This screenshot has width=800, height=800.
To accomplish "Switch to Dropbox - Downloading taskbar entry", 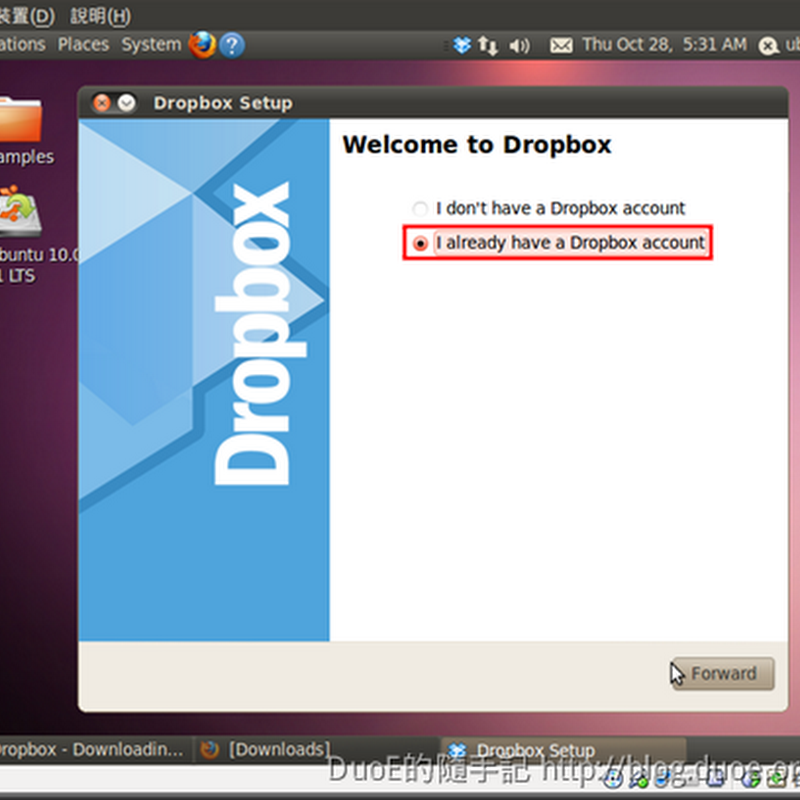I will tap(96, 749).
